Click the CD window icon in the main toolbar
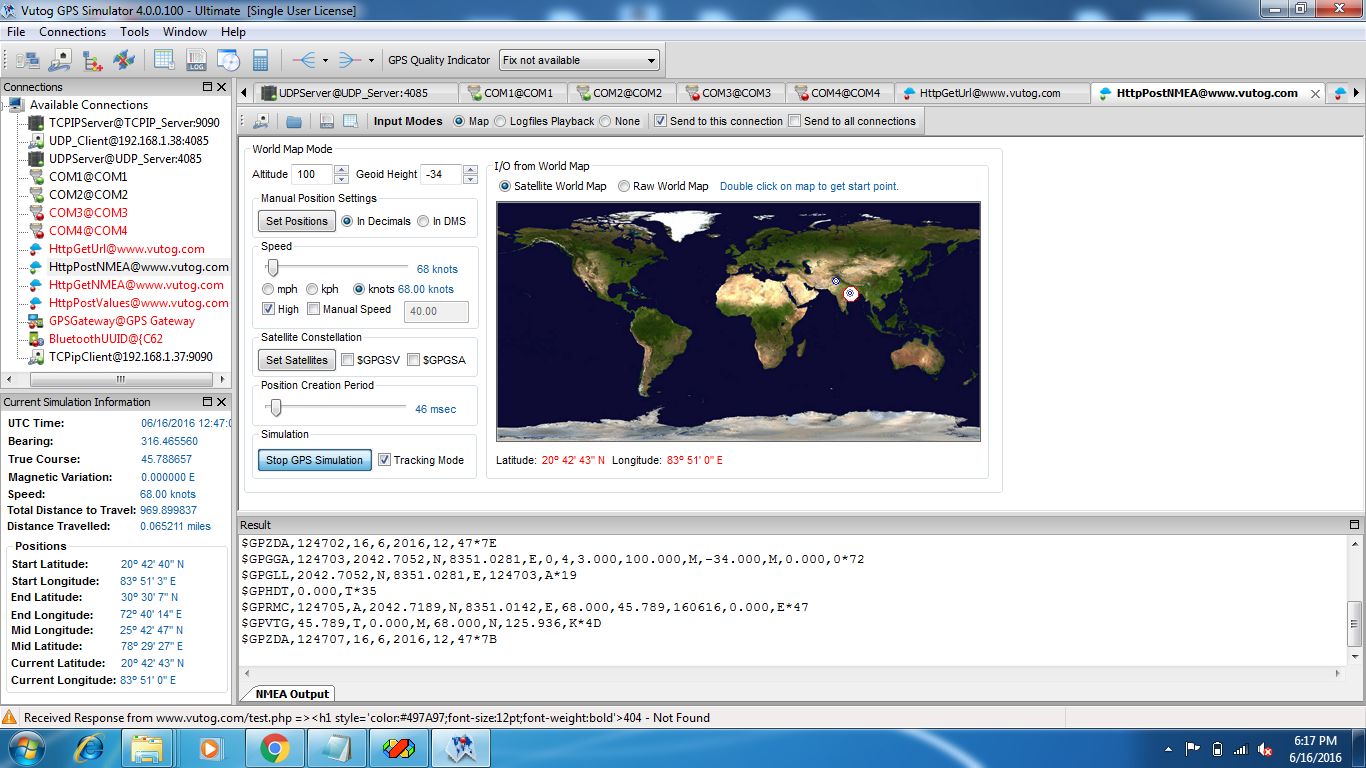Image resolution: width=1366 pixels, height=768 pixels. click(228, 60)
